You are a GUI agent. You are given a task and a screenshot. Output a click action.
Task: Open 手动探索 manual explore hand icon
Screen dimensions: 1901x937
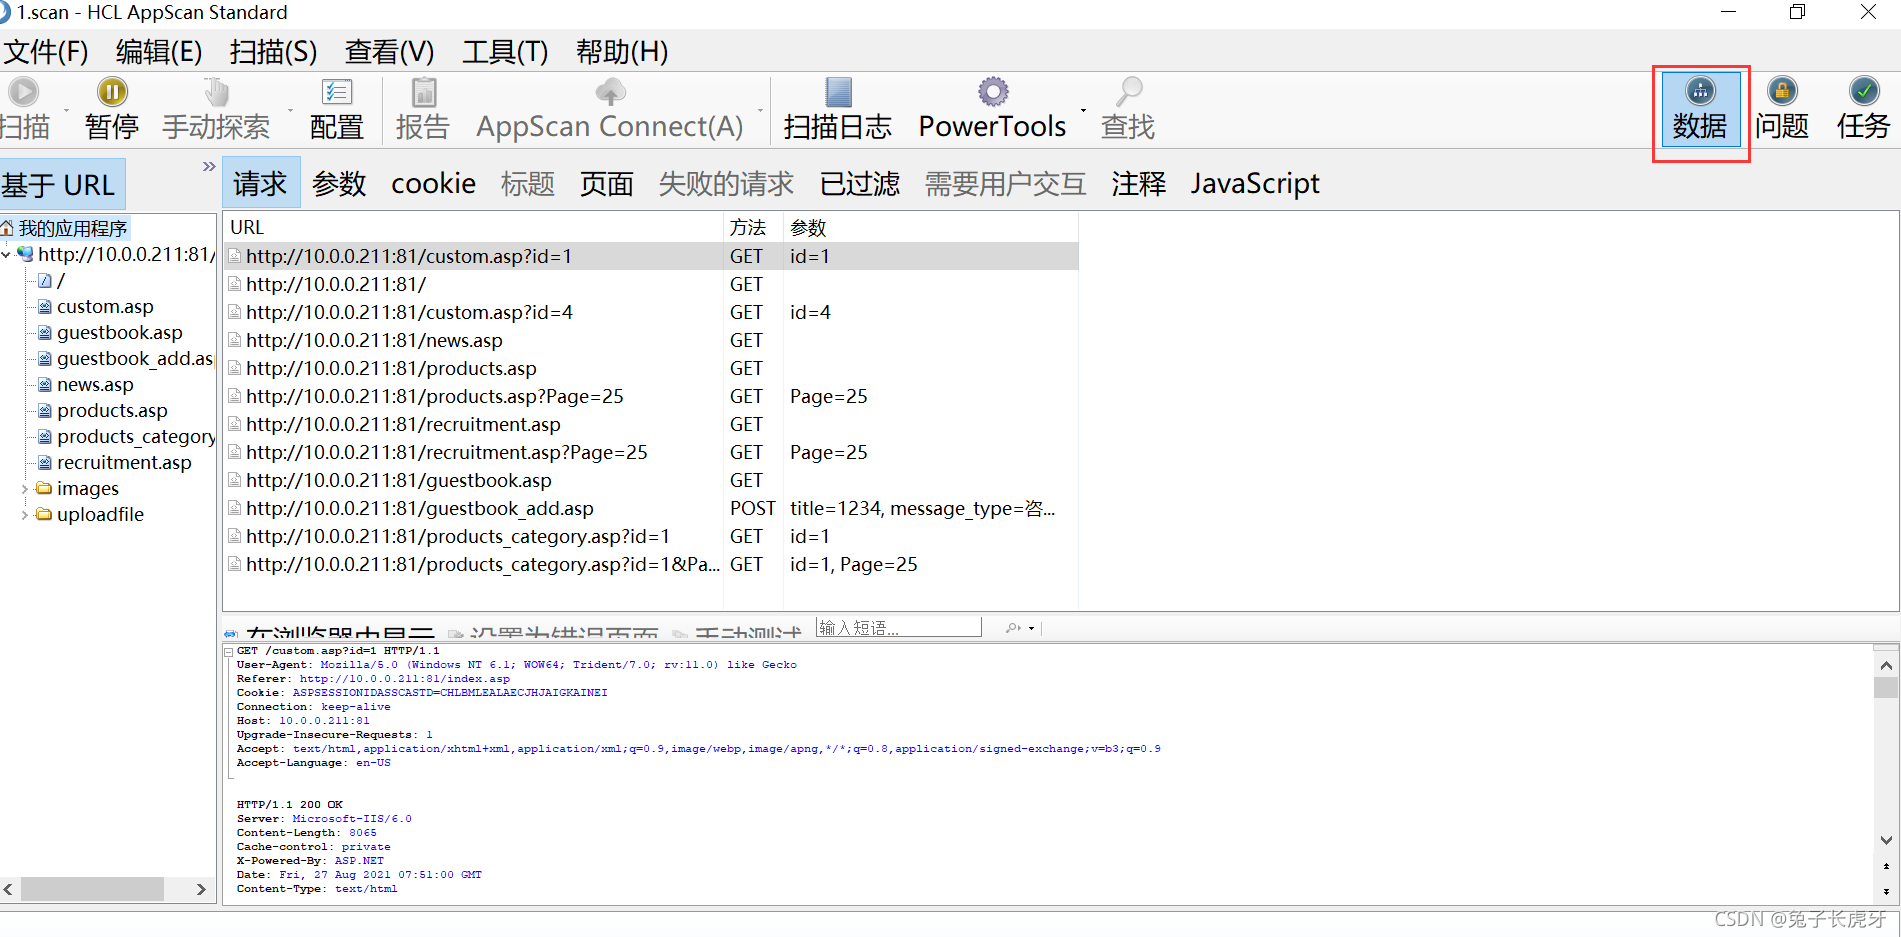pos(216,92)
